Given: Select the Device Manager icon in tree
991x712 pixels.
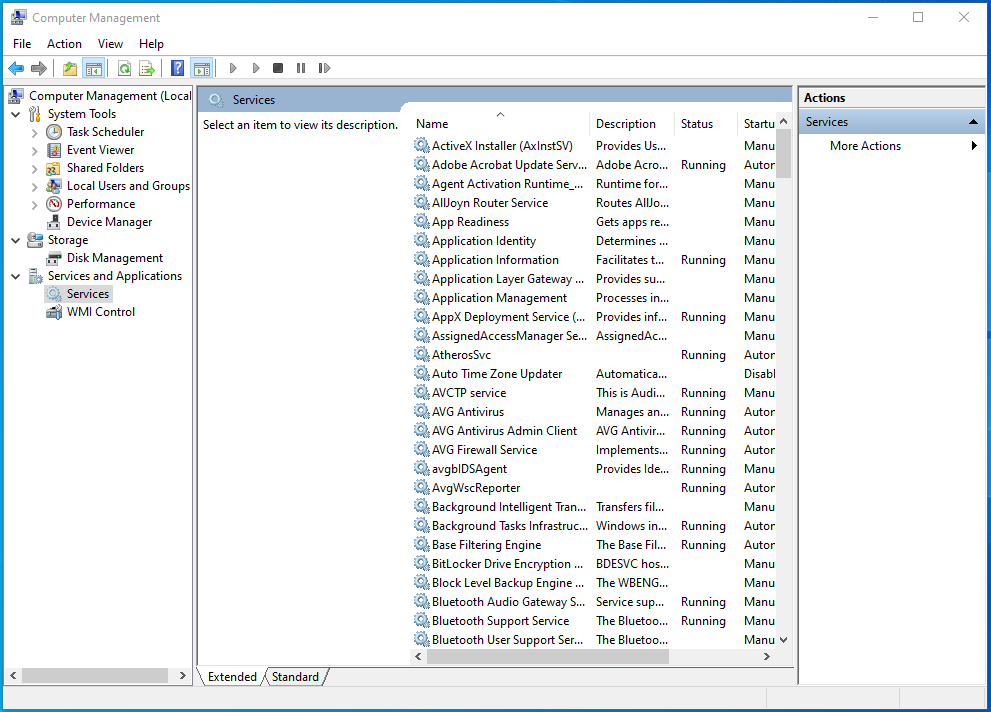Looking at the screenshot, I should click(x=54, y=222).
